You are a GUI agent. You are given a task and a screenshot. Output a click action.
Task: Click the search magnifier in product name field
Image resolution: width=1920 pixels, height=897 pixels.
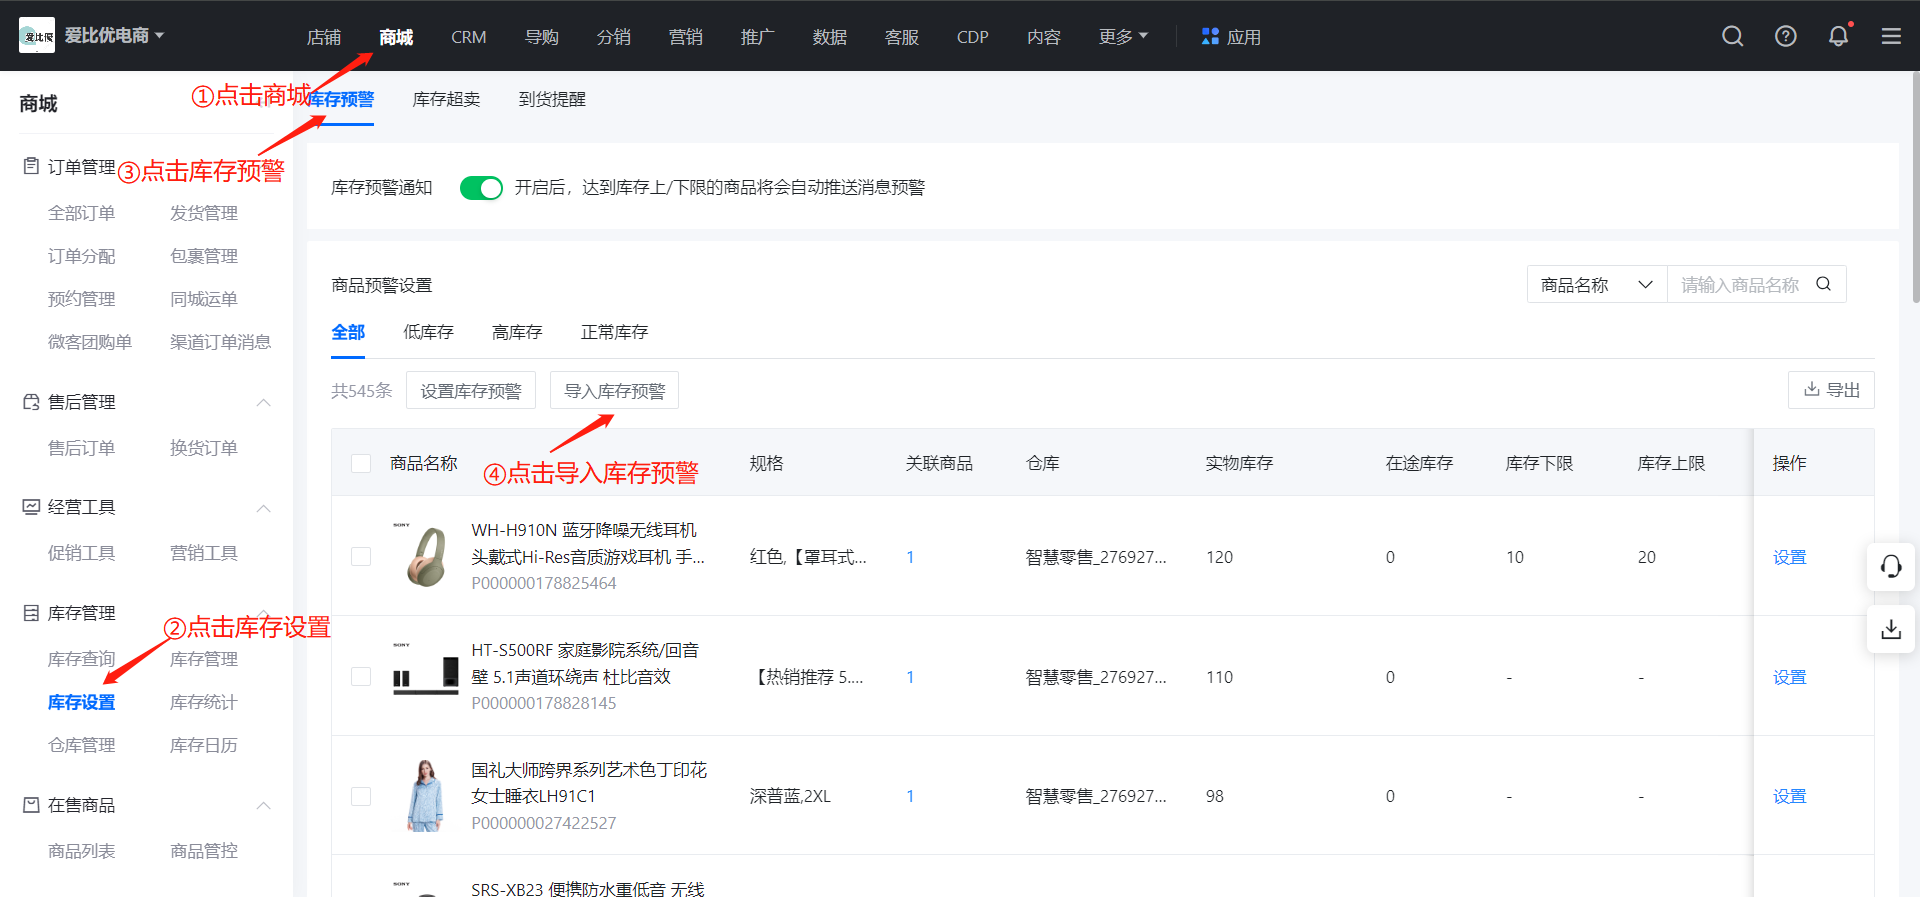(x=1823, y=284)
